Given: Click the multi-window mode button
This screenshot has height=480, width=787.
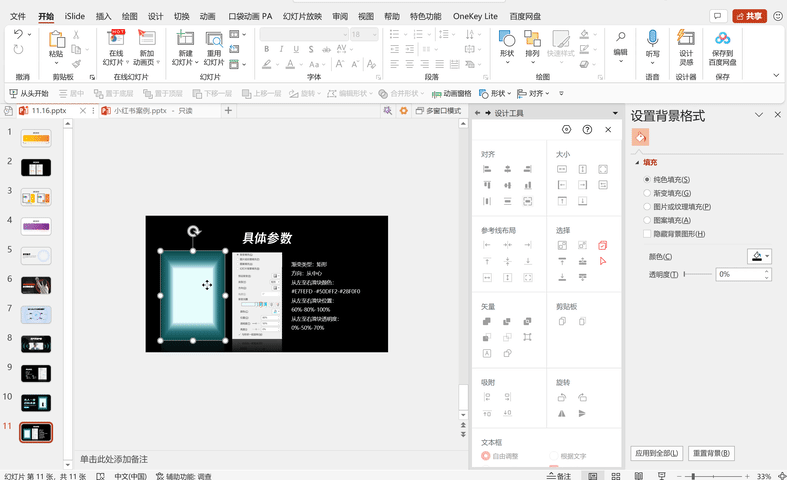Looking at the screenshot, I should click(438, 110).
